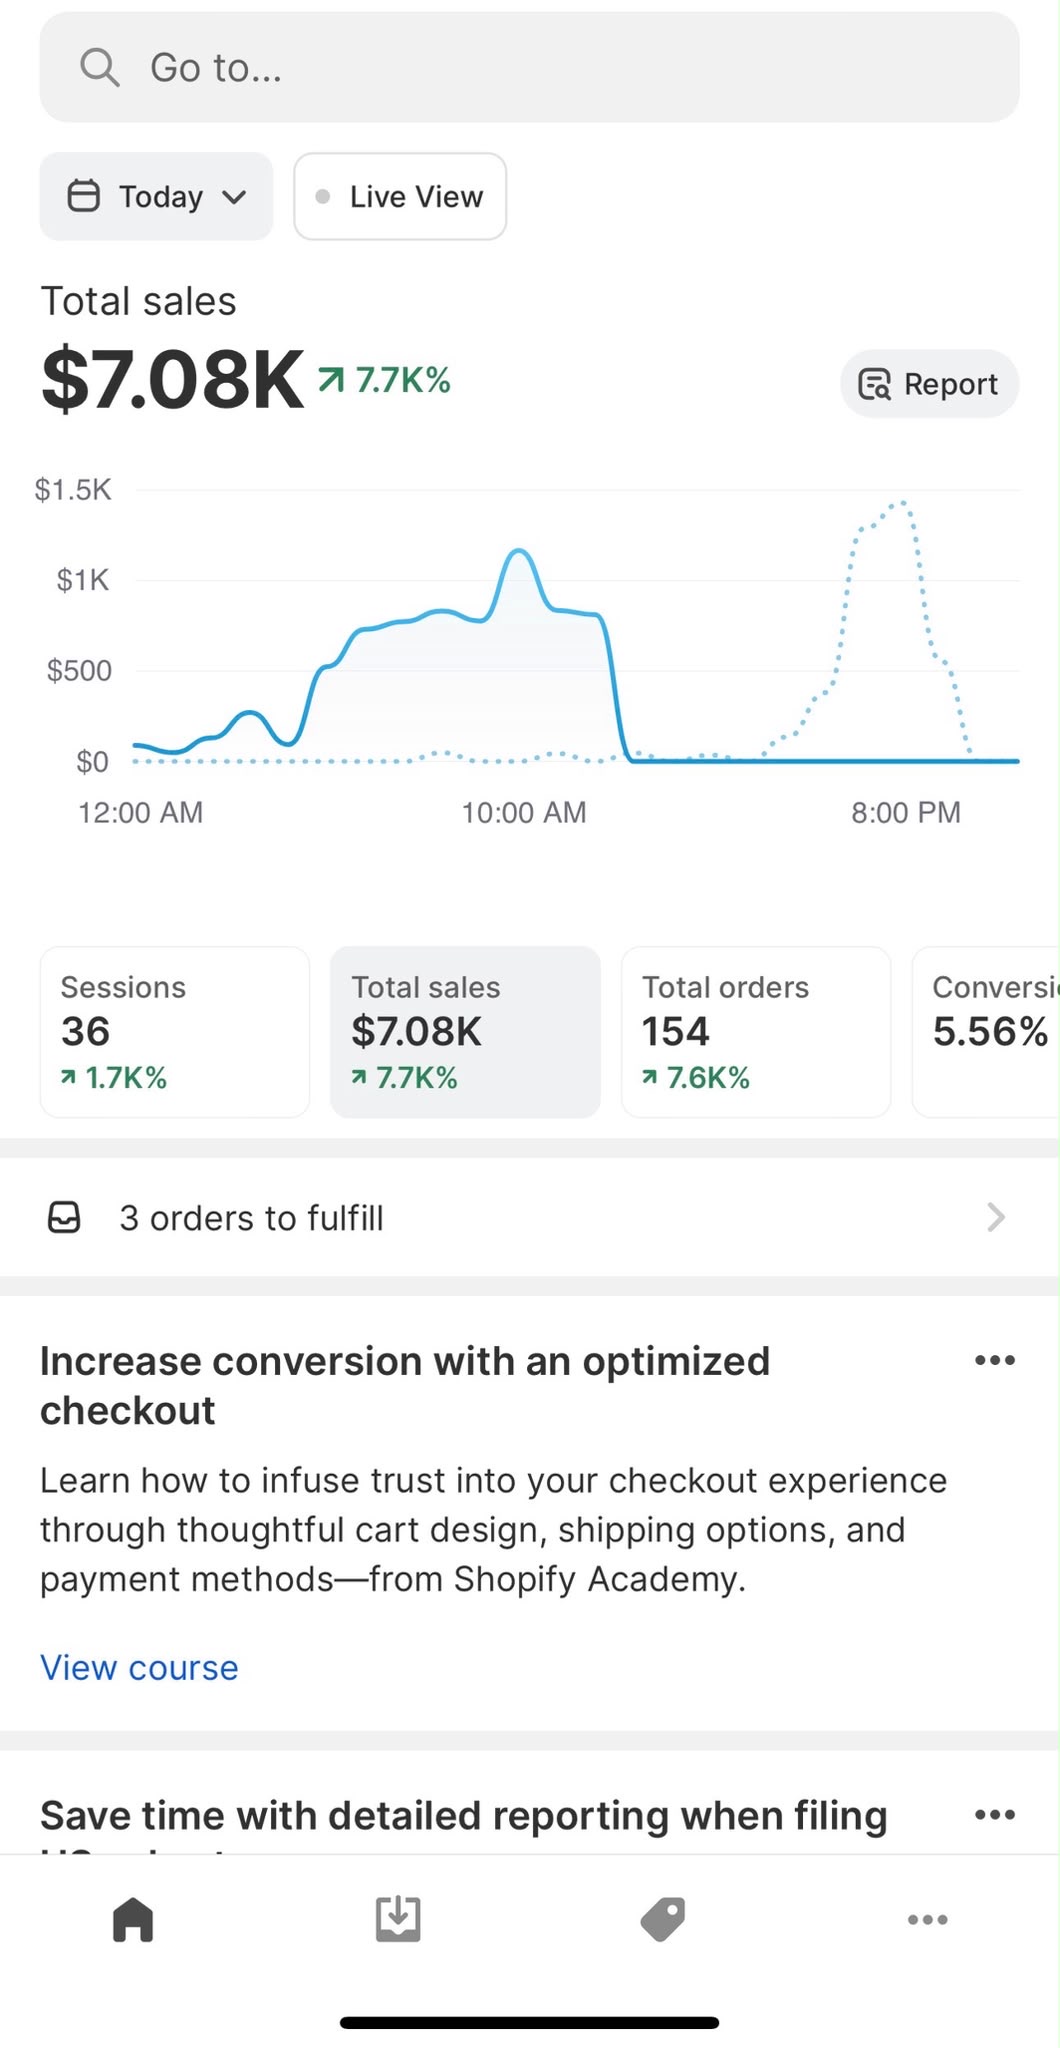Click the View course link

[x=139, y=1667]
